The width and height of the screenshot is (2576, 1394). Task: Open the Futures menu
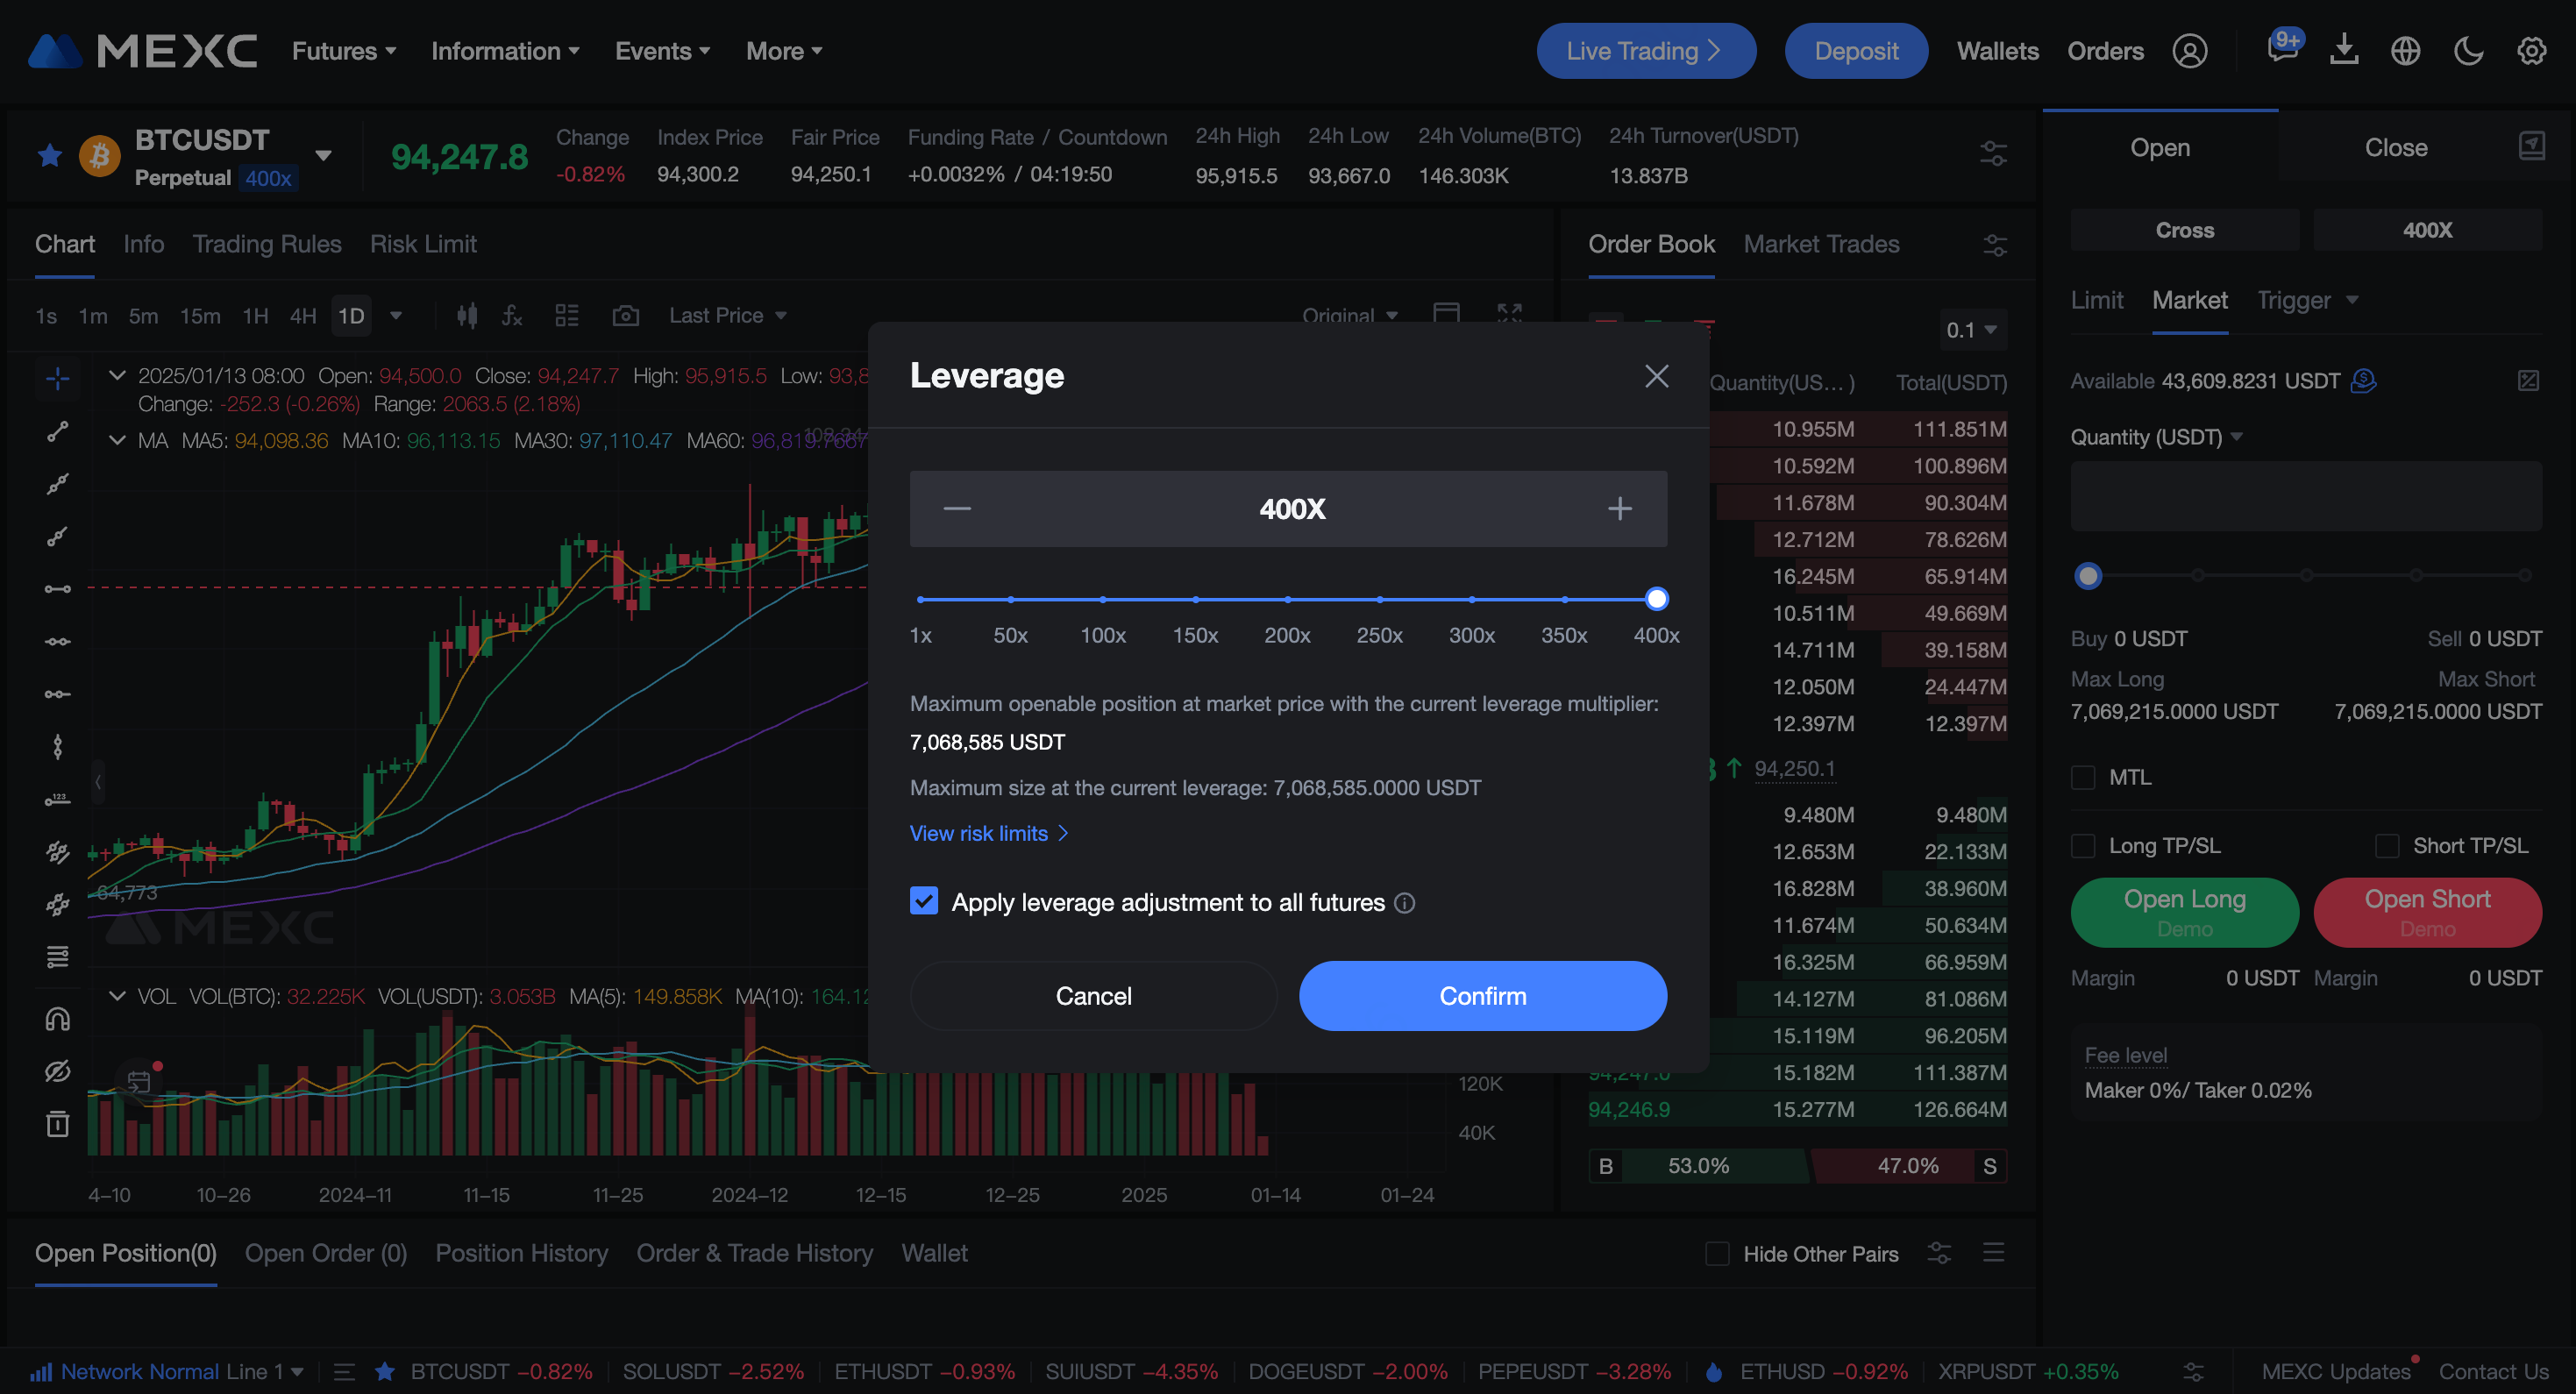coord(344,51)
